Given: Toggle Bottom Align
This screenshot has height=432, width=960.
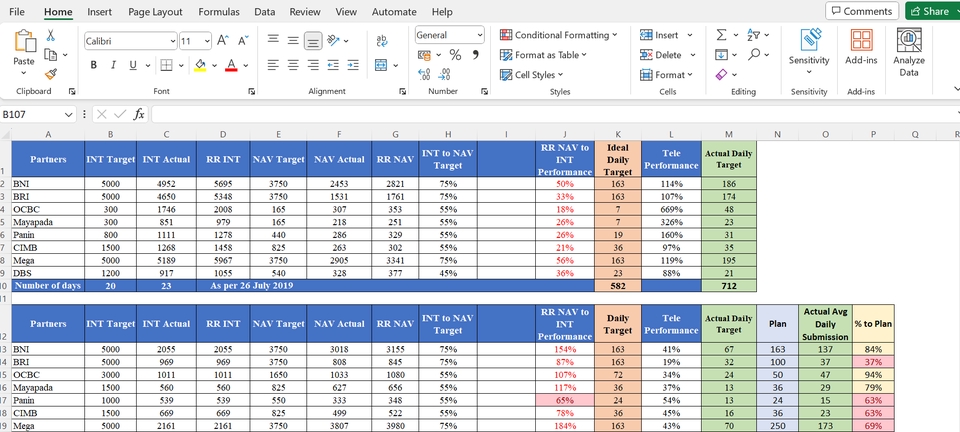Looking at the screenshot, I should tap(313, 41).
